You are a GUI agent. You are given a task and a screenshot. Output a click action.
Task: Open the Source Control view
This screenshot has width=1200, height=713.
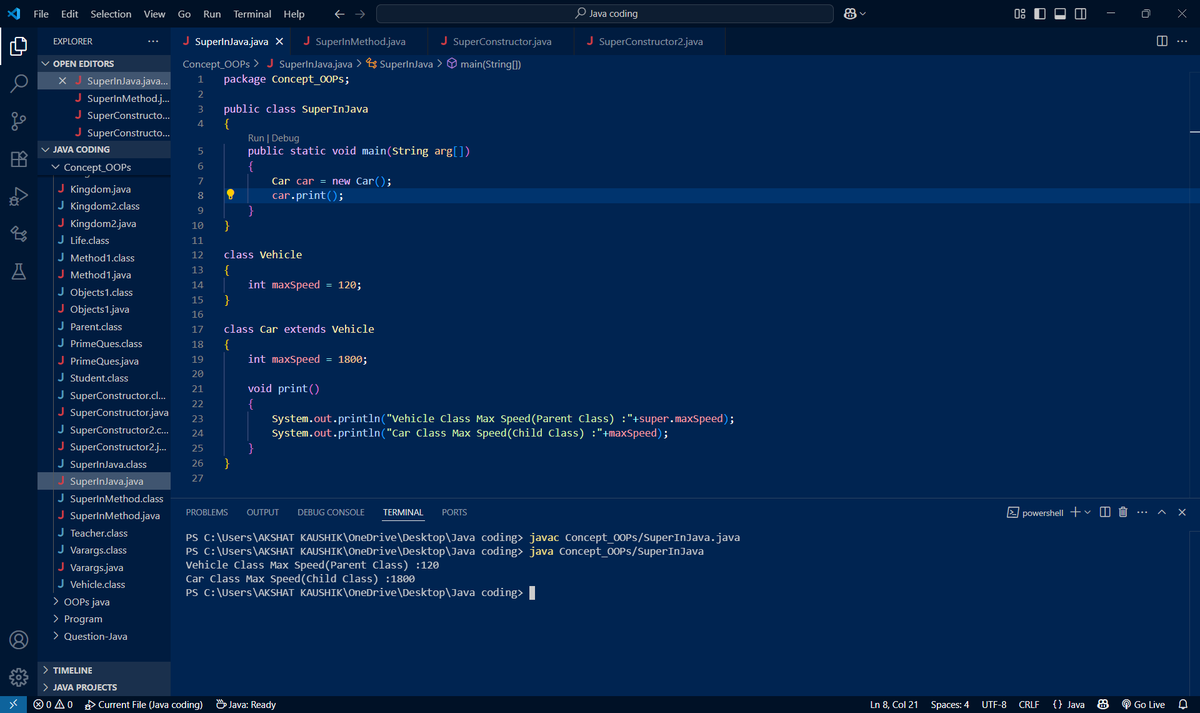tap(18, 121)
